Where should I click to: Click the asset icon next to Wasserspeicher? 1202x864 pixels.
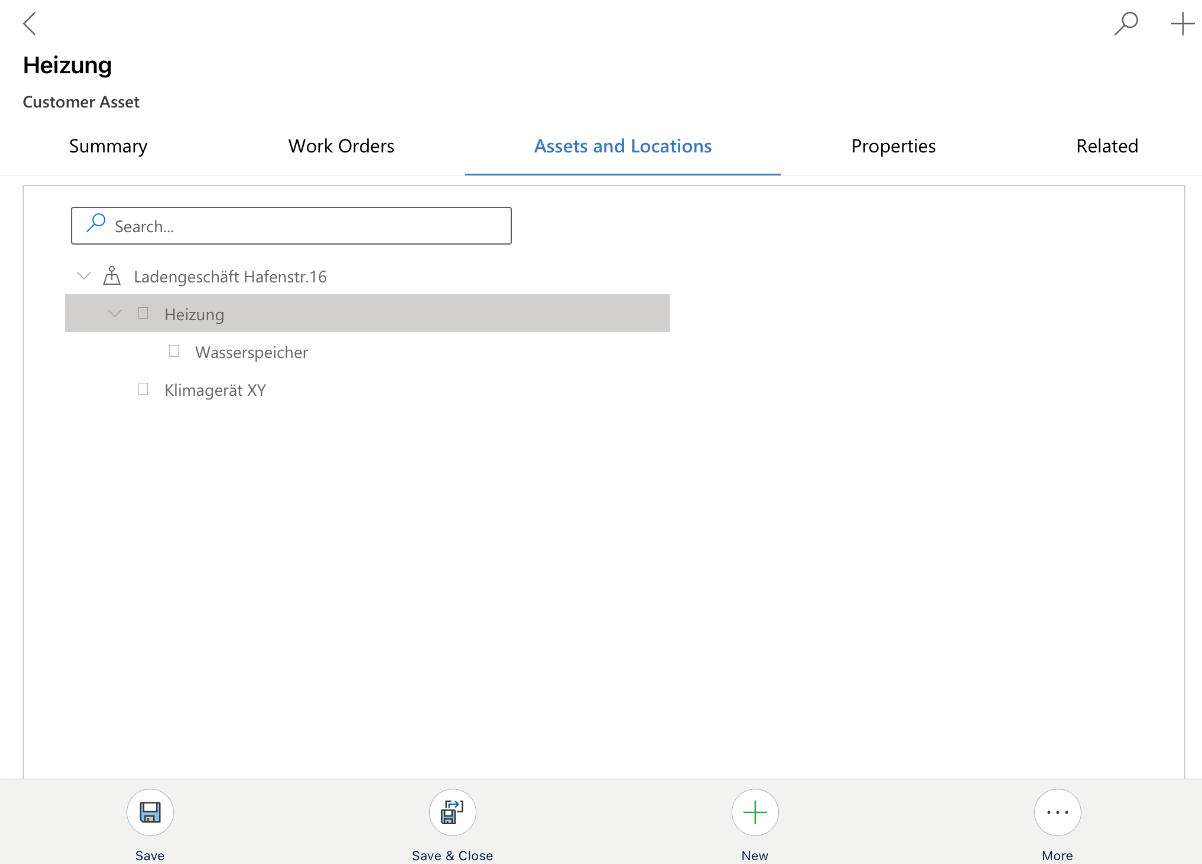pos(174,351)
